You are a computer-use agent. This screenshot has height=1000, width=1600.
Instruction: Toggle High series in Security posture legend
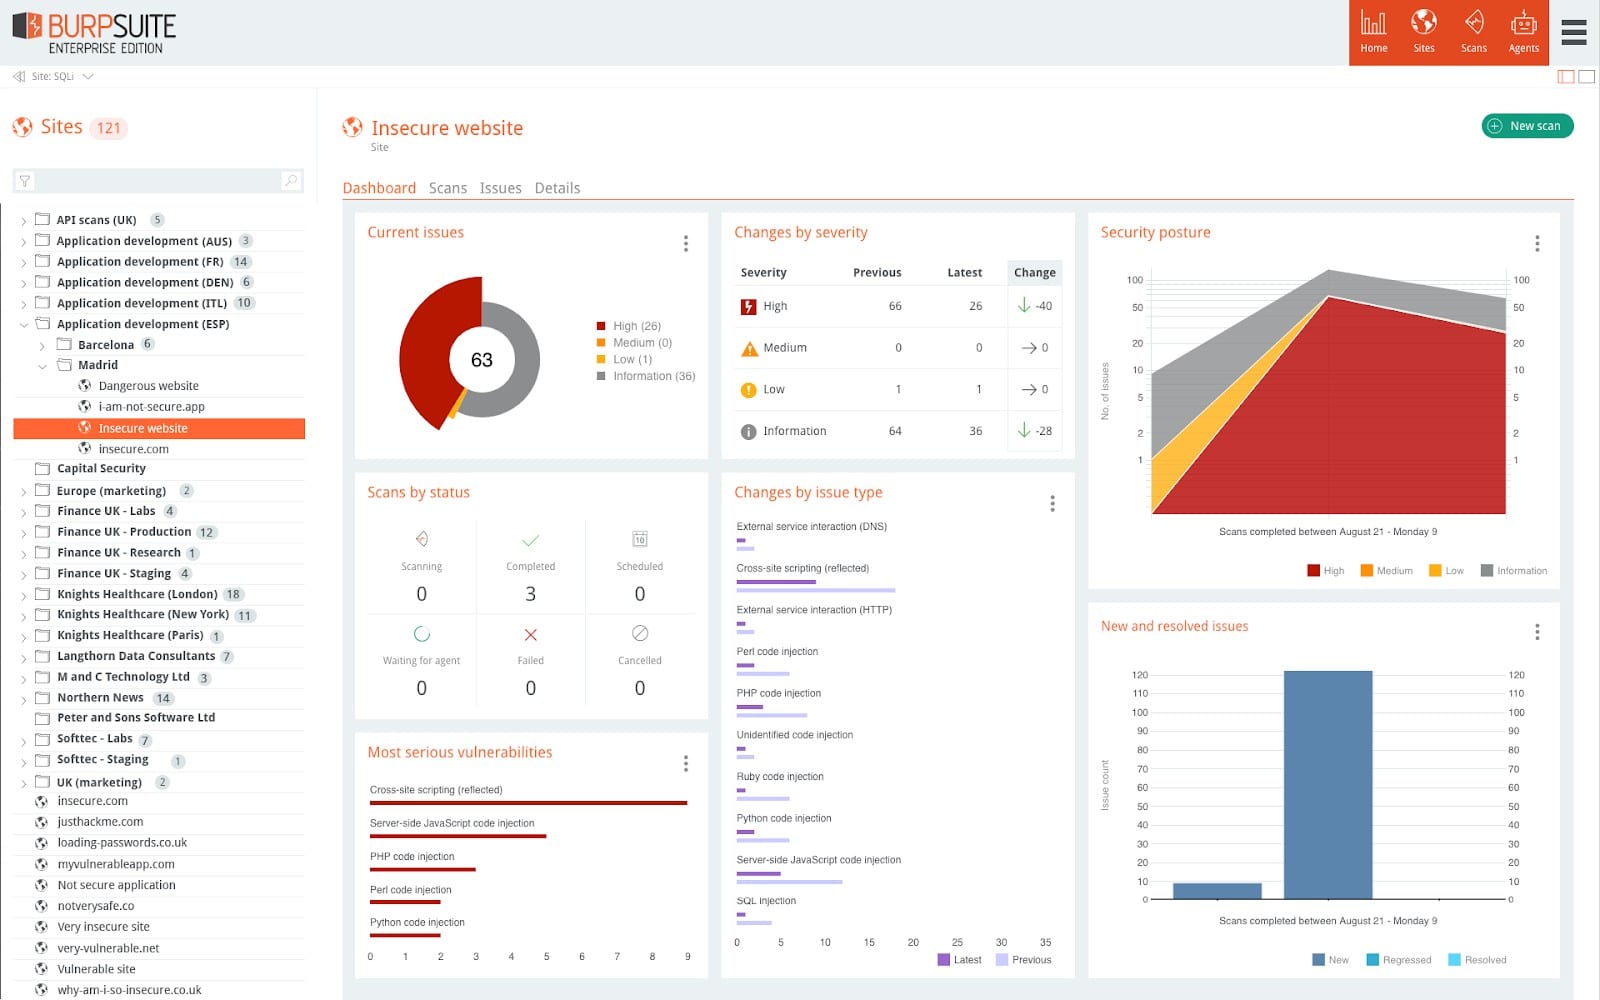[1325, 571]
